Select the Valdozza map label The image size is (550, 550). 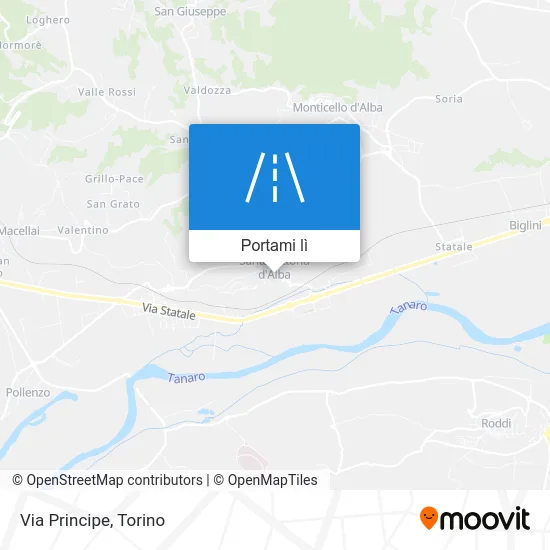207,90
